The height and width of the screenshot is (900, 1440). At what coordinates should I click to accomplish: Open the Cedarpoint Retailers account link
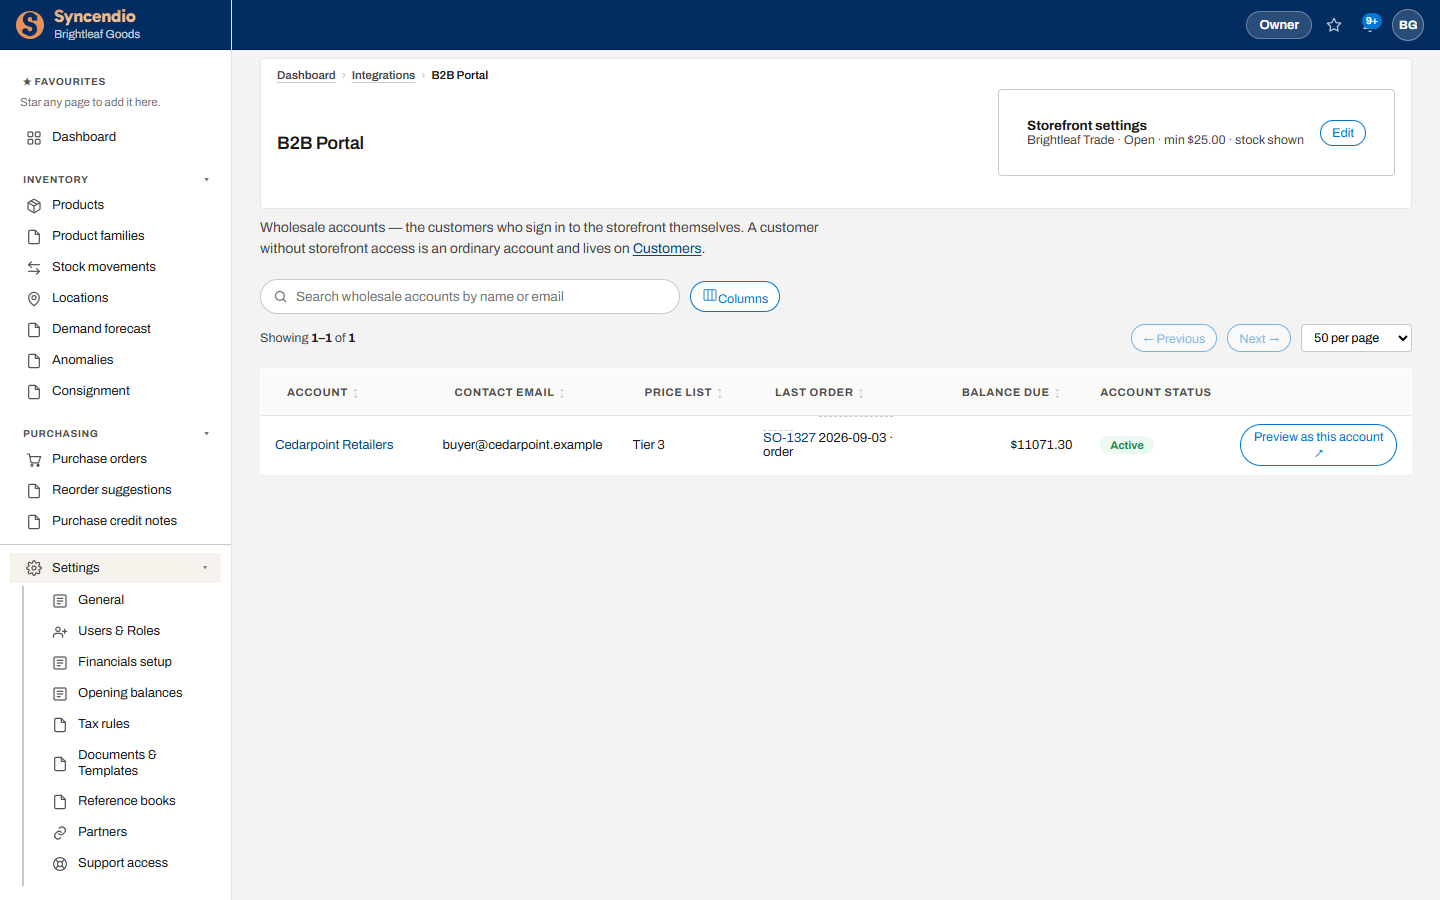point(334,445)
